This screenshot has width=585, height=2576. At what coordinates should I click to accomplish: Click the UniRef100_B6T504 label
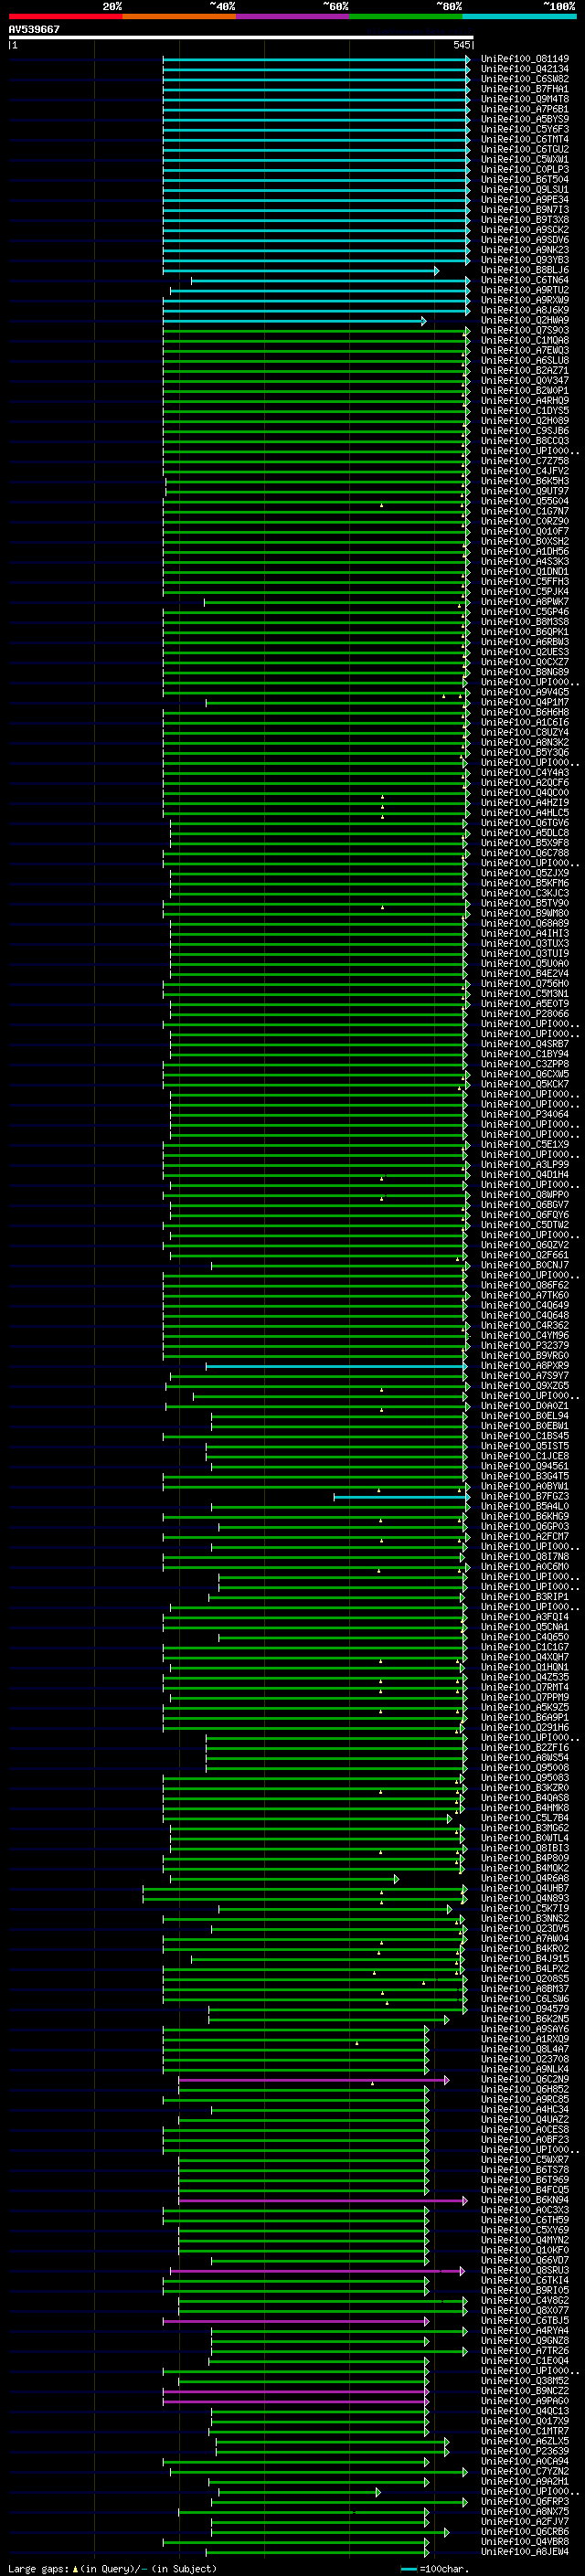525,179
